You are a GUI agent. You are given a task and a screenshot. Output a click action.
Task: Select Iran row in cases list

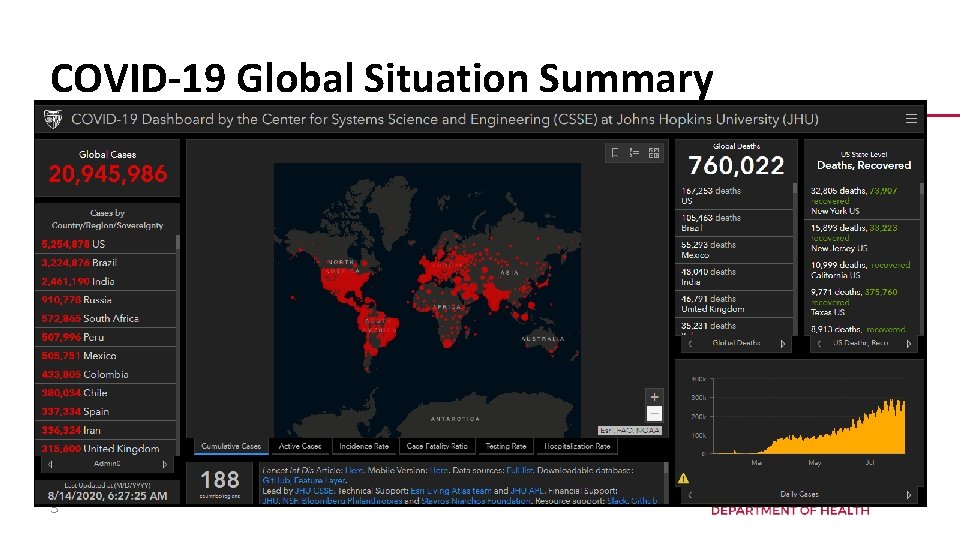107,430
